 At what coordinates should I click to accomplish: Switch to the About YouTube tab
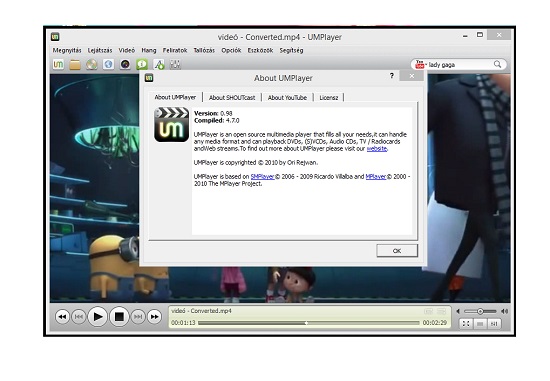tap(287, 98)
